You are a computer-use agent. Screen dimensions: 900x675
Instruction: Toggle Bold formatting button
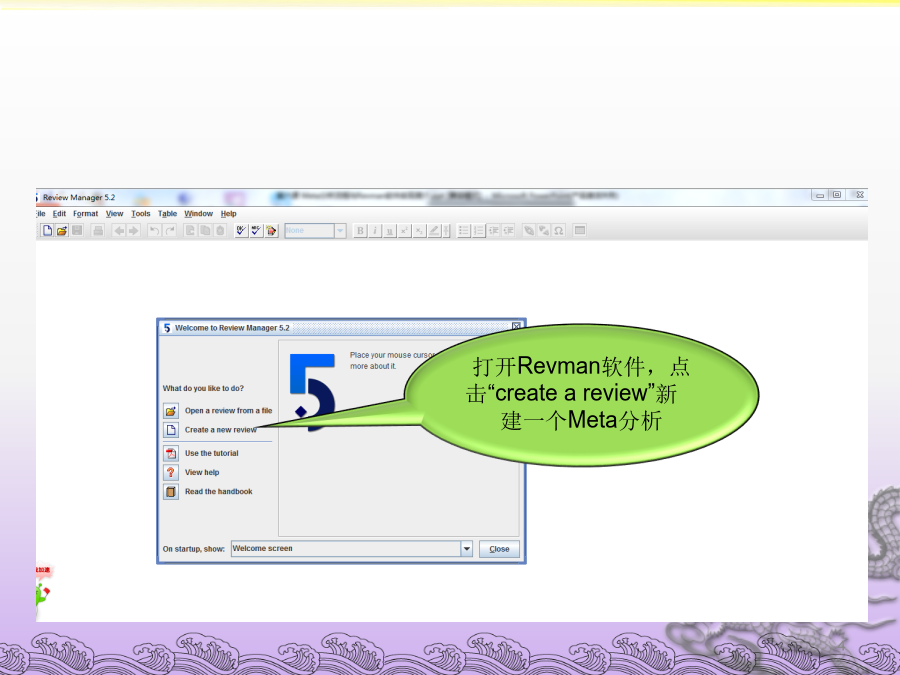360,231
